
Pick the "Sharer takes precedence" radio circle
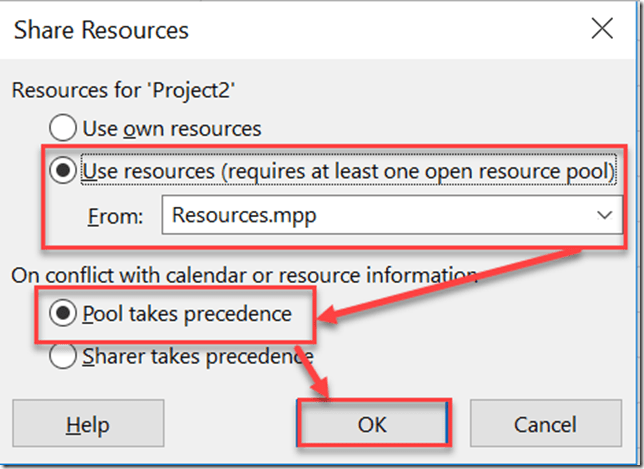[x=63, y=356]
